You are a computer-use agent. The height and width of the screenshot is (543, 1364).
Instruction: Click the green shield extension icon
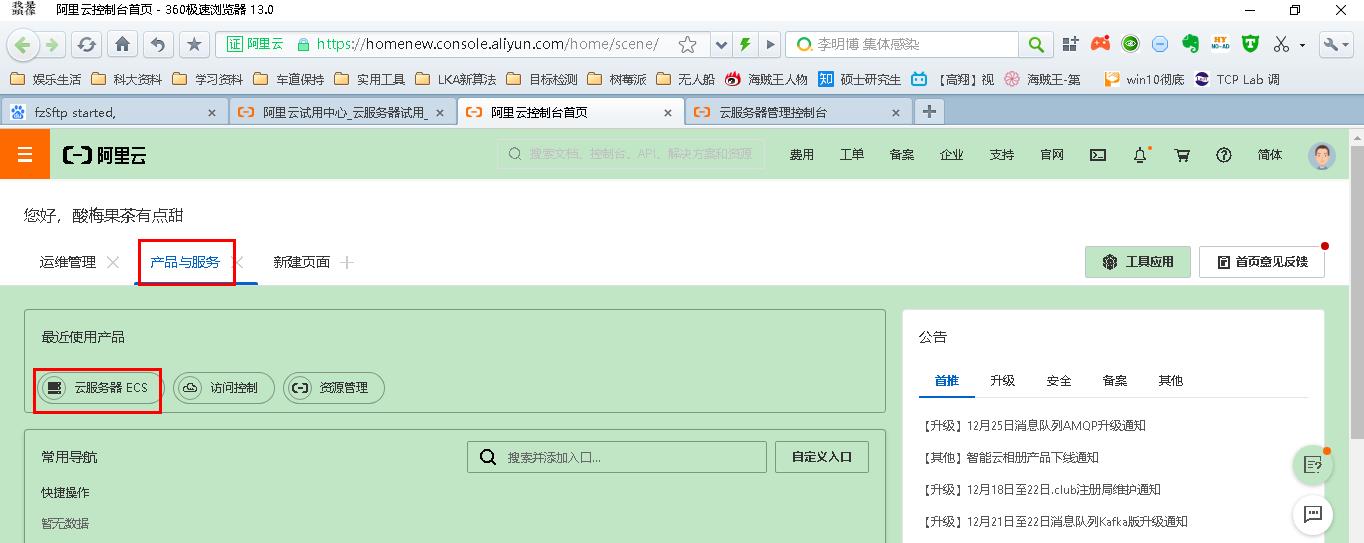click(1250, 44)
